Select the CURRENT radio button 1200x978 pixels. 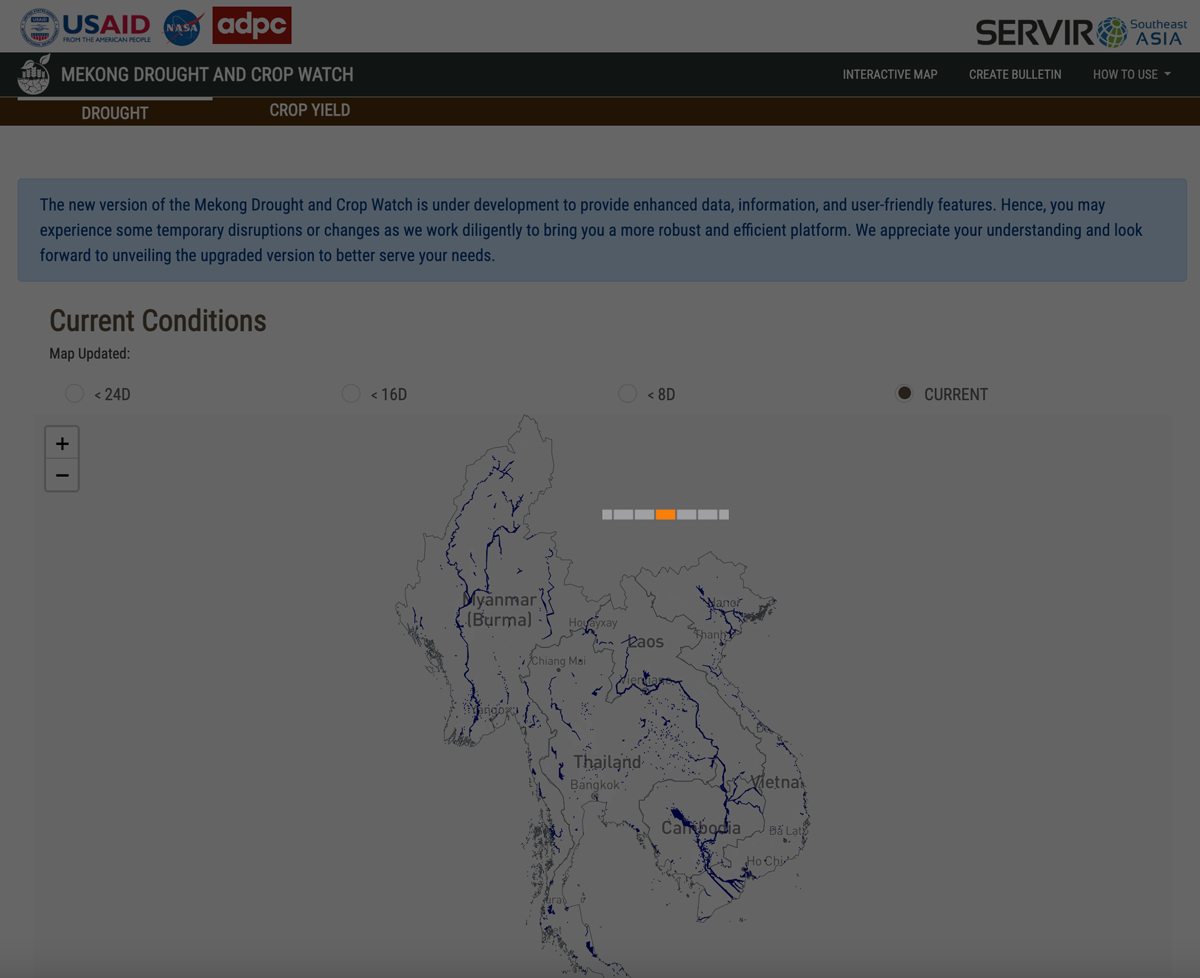tap(904, 393)
